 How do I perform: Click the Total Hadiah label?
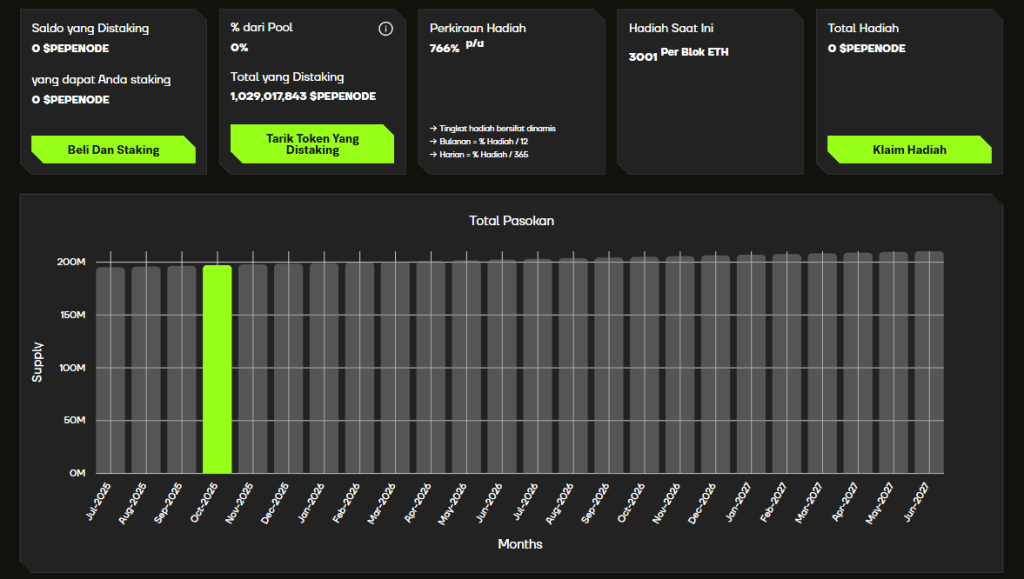(x=863, y=28)
